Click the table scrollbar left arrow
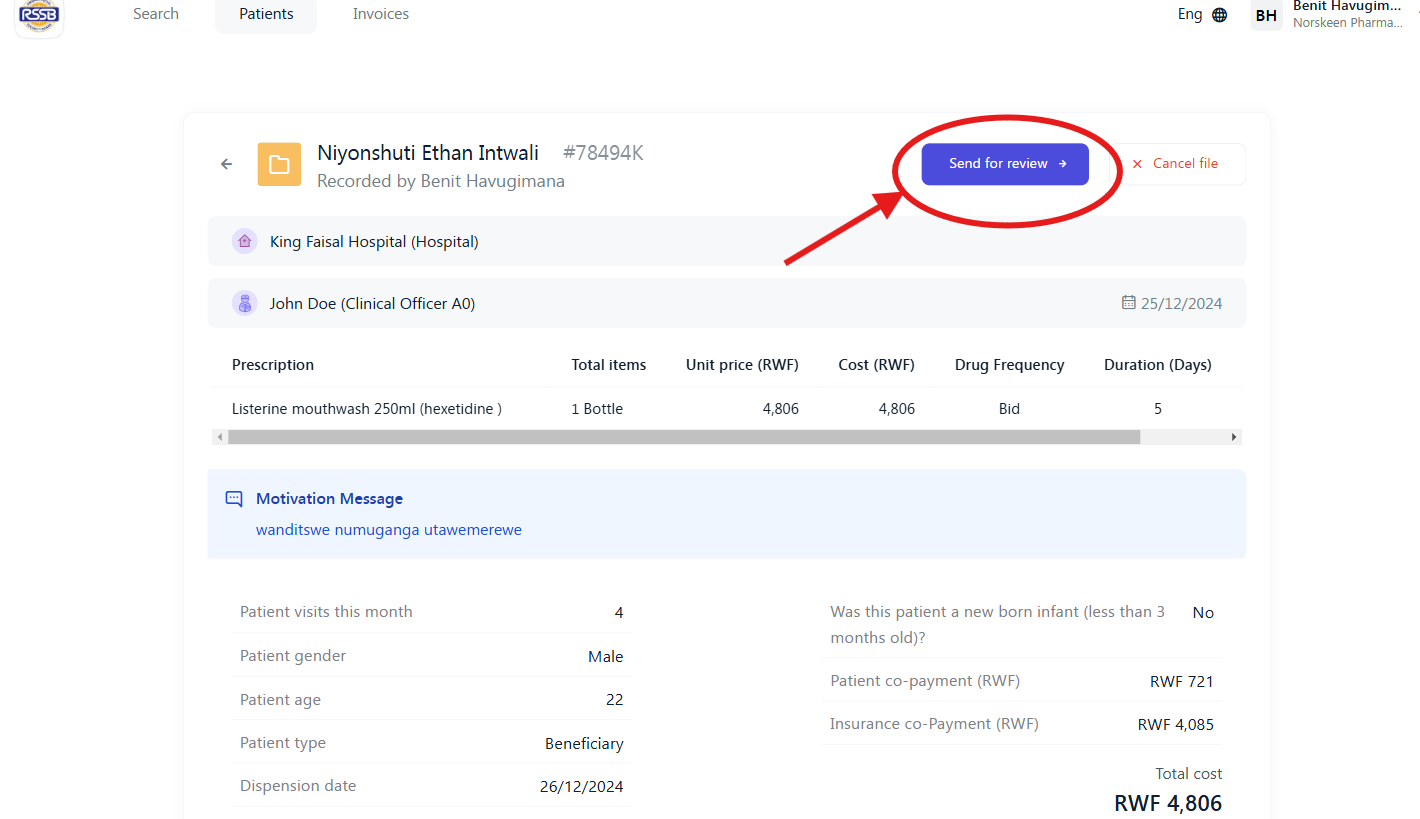The width and height of the screenshot is (1420, 819). pos(218,437)
